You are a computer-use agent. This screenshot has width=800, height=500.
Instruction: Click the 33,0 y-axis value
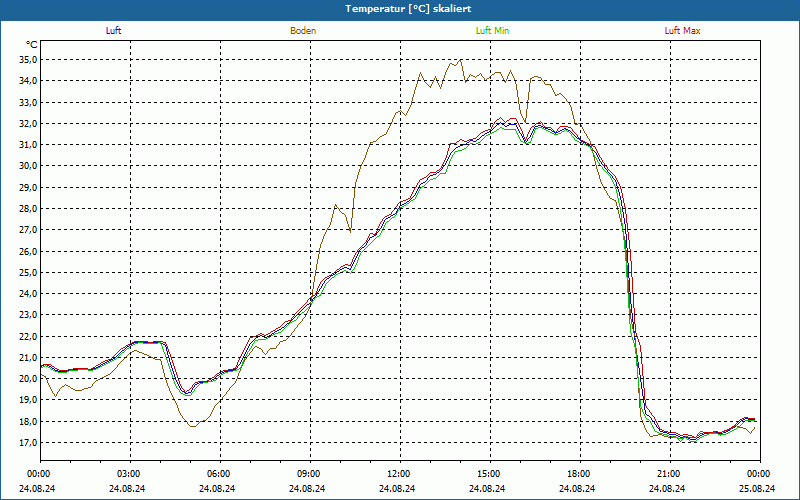(x=29, y=102)
